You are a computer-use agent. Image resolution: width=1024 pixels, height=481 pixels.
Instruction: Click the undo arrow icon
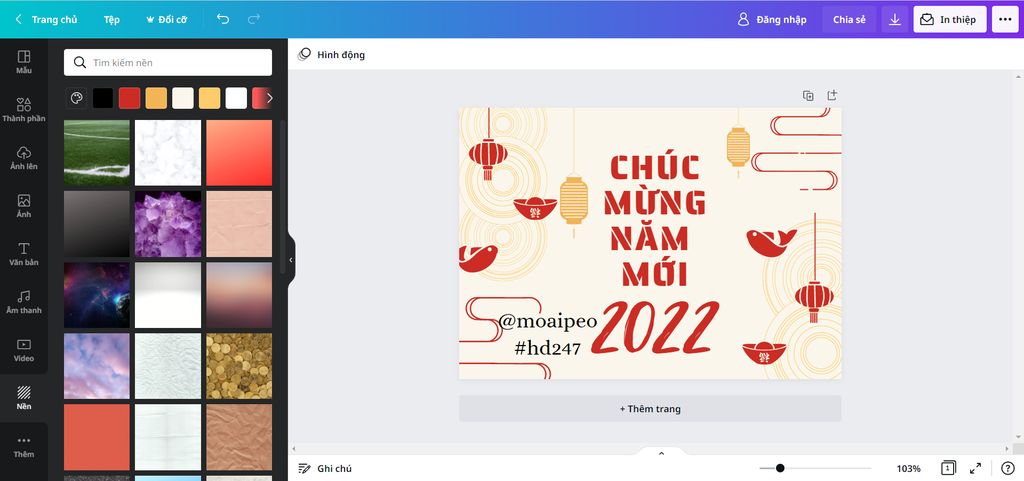pyautogui.click(x=223, y=20)
